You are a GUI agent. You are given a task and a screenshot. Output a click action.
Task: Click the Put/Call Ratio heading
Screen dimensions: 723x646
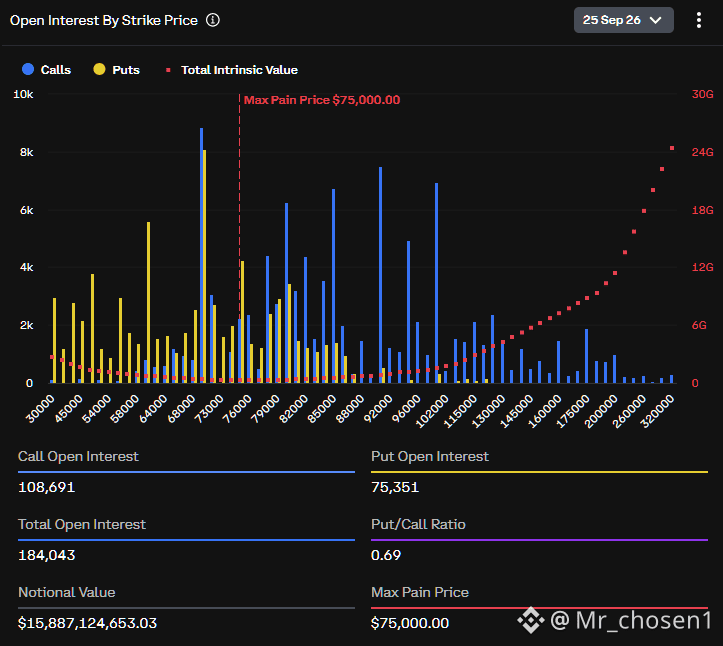(x=418, y=524)
